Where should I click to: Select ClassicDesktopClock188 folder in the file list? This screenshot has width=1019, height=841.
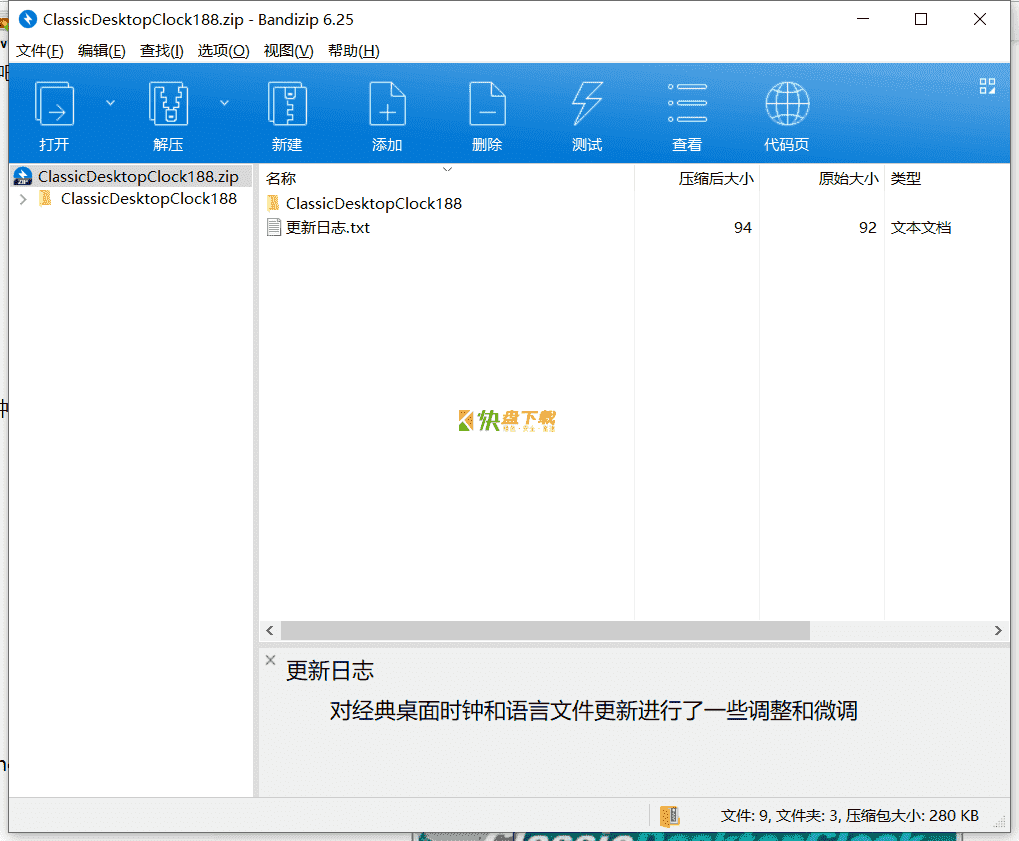point(374,203)
